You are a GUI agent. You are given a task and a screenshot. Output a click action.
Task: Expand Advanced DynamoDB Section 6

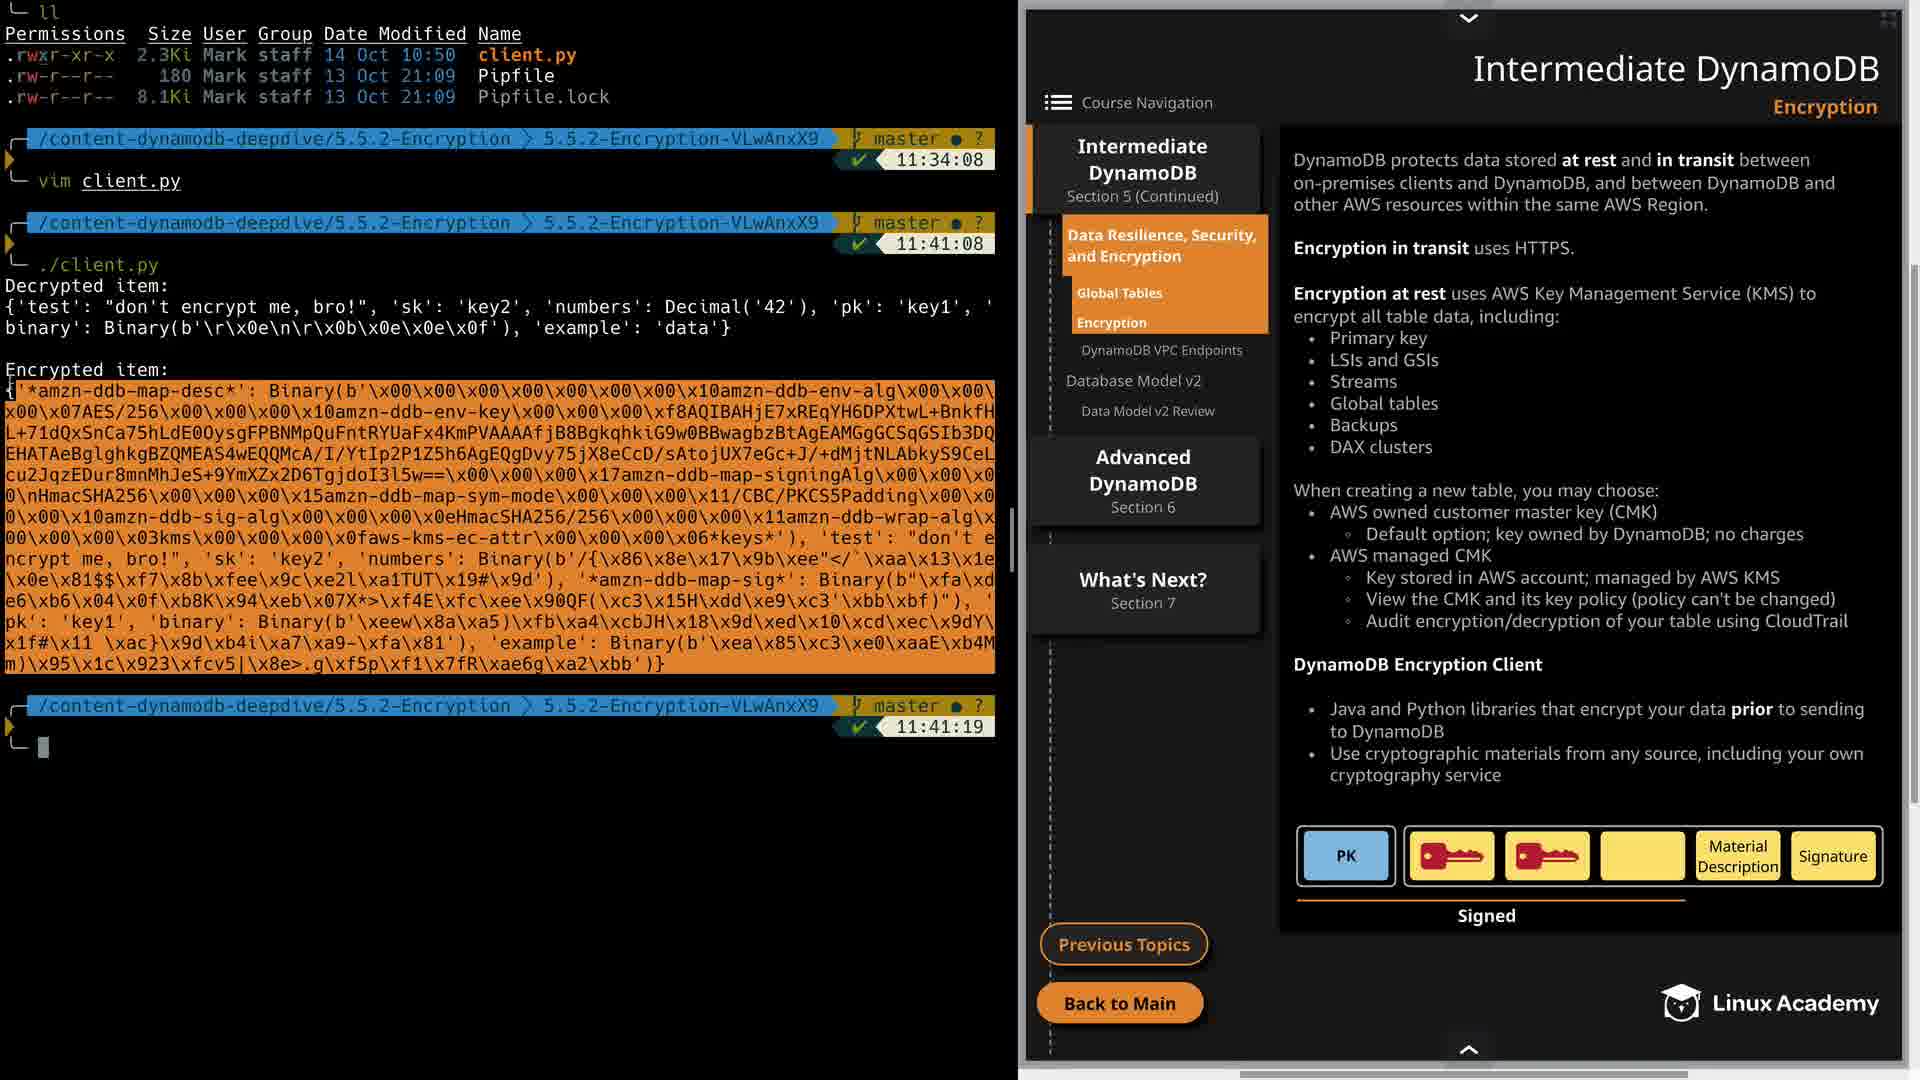click(x=1142, y=481)
